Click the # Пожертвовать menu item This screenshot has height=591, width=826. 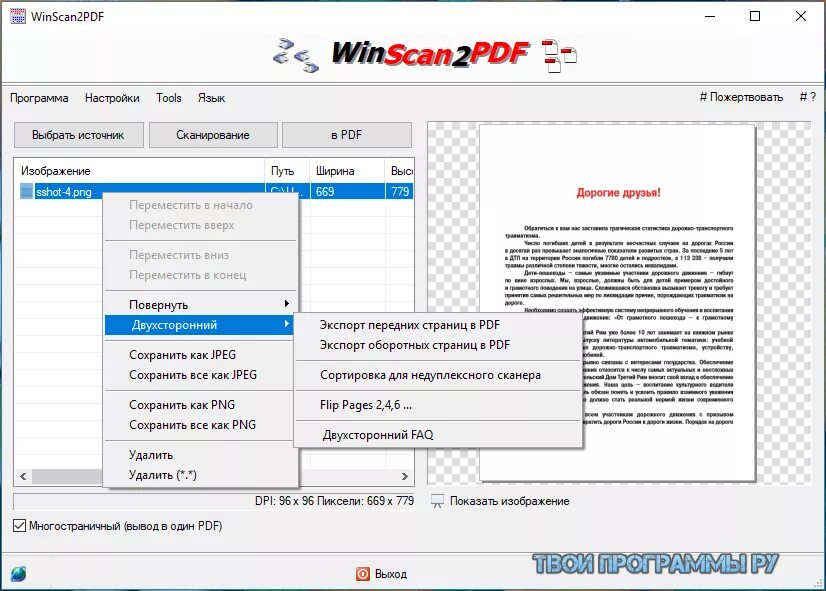[741, 97]
